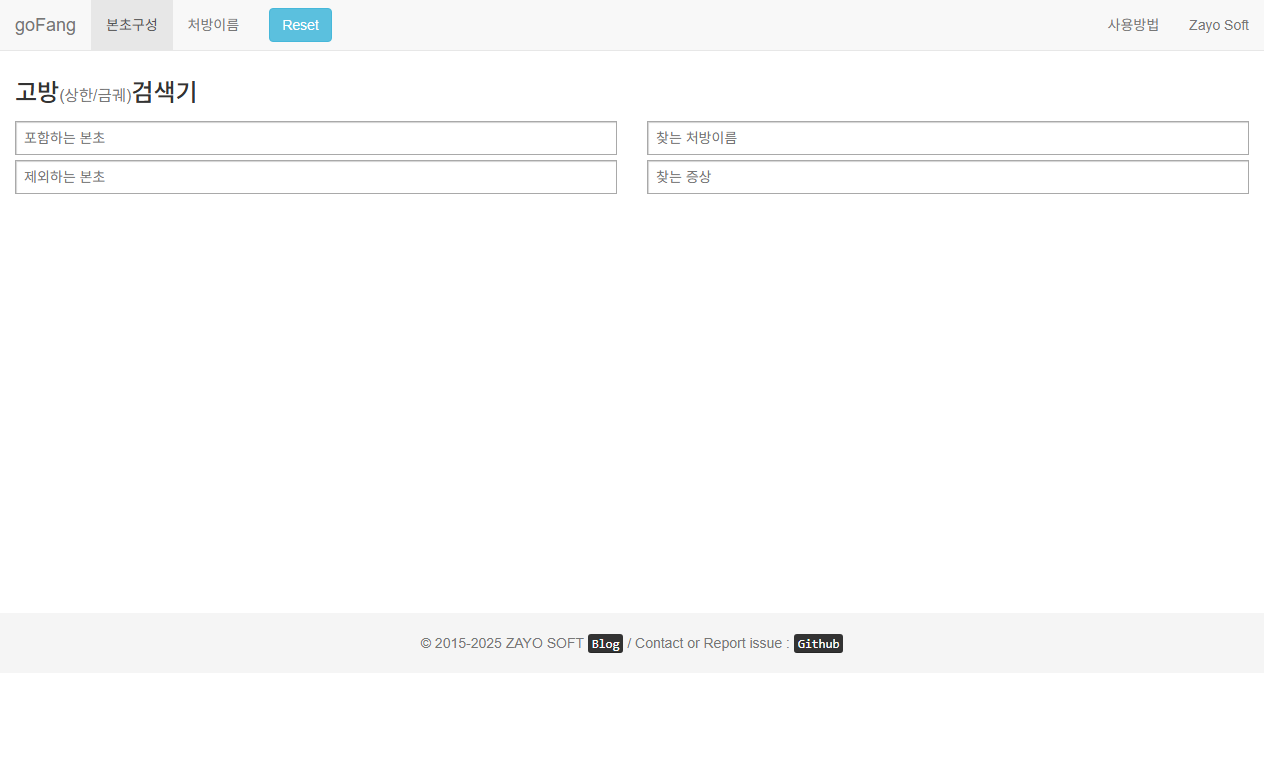Click empty navbar space right of Reset
1280x768 pixels.
pos(700,25)
